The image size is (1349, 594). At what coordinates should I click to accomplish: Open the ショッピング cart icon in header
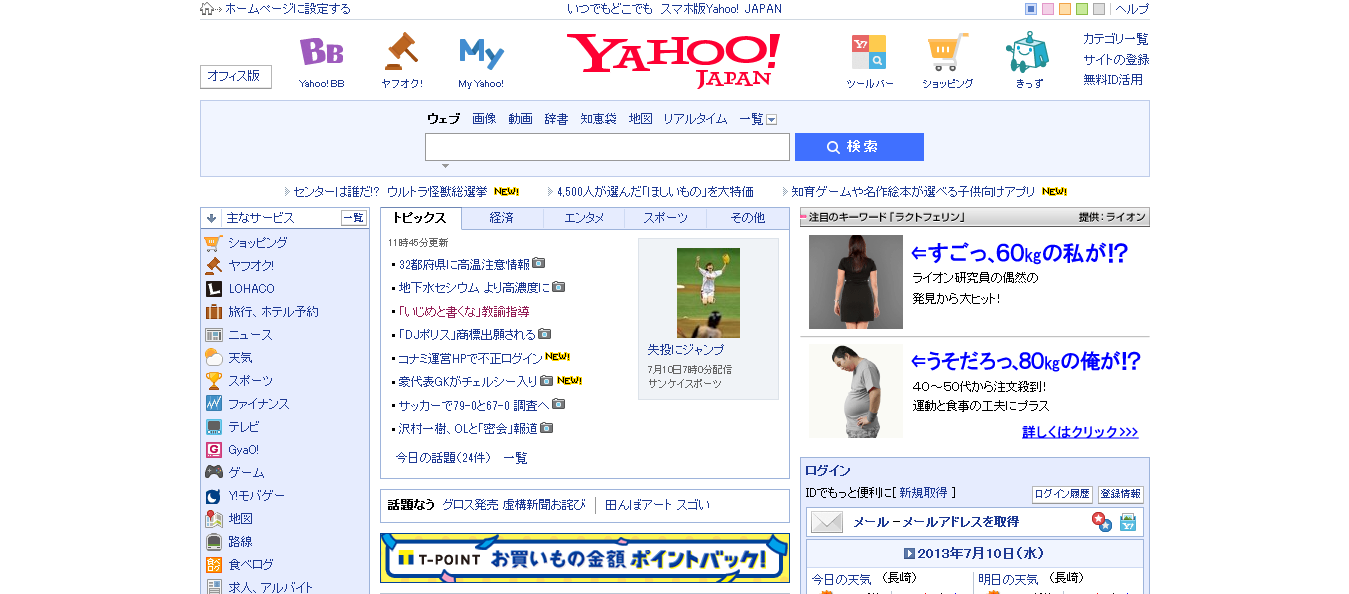pyautogui.click(x=947, y=52)
